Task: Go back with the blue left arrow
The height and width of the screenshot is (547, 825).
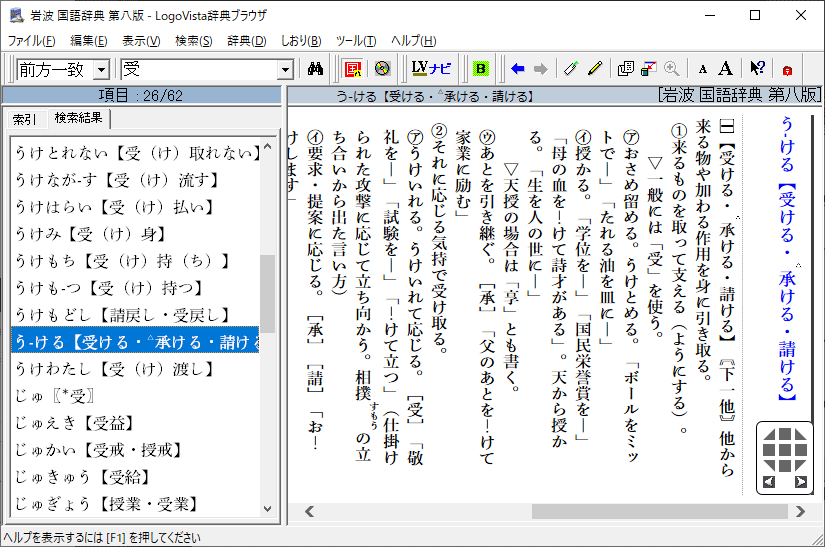Action: click(x=518, y=68)
